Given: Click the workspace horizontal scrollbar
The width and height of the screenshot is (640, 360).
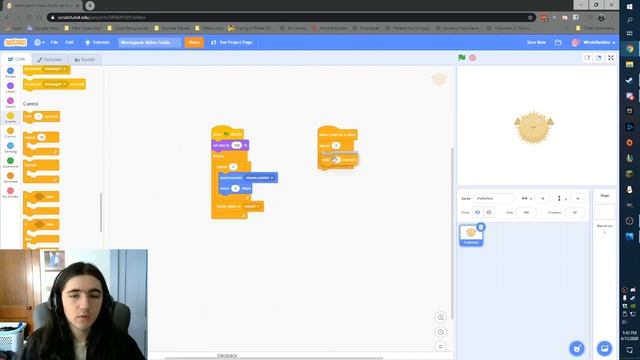Looking at the screenshot, I should click(273, 358).
